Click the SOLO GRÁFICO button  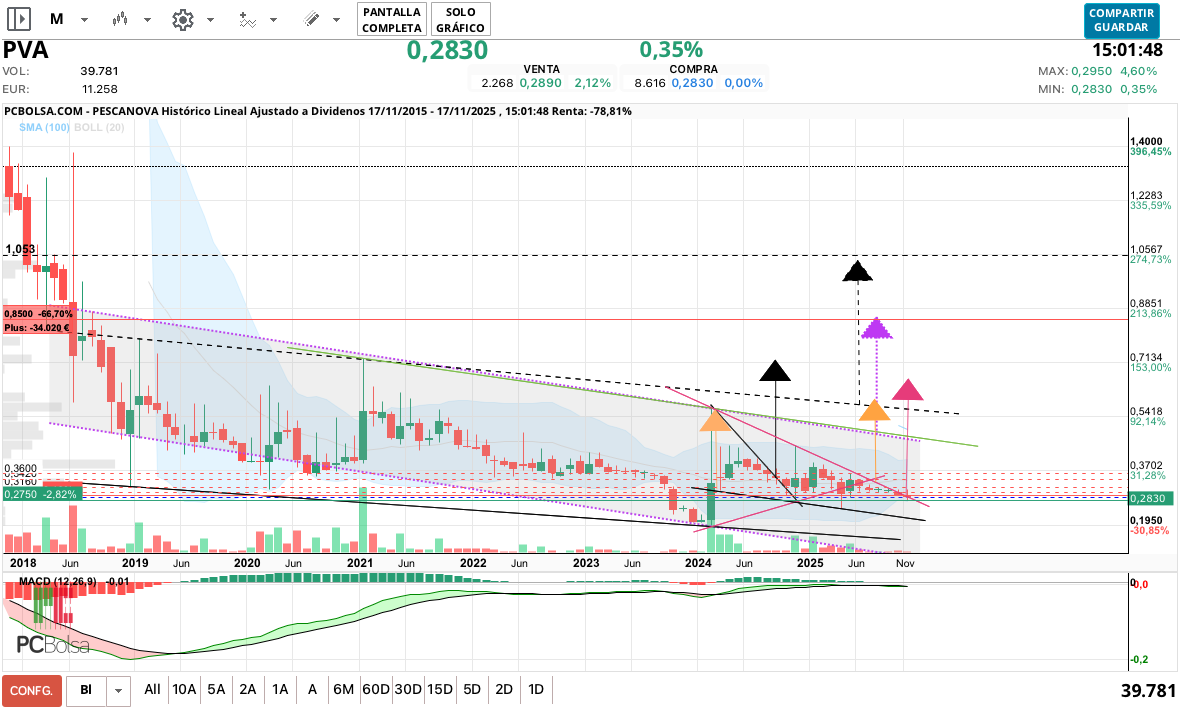tap(461, 20)
